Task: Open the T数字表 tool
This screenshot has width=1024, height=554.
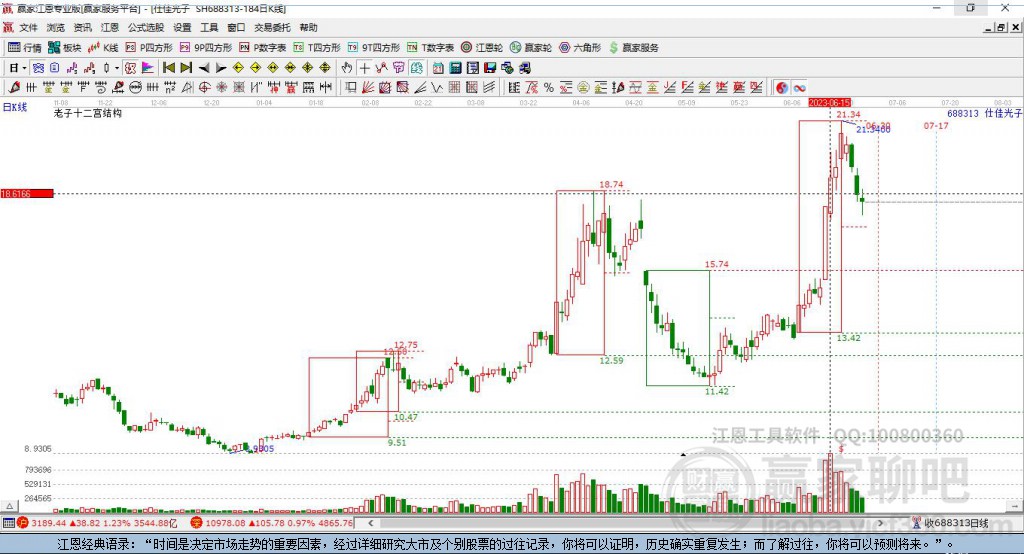Action: [x=430, y=48]
